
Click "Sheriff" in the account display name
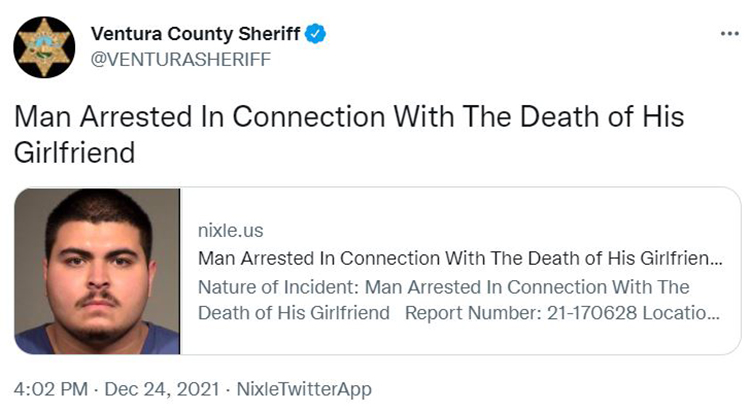point(269,34)
